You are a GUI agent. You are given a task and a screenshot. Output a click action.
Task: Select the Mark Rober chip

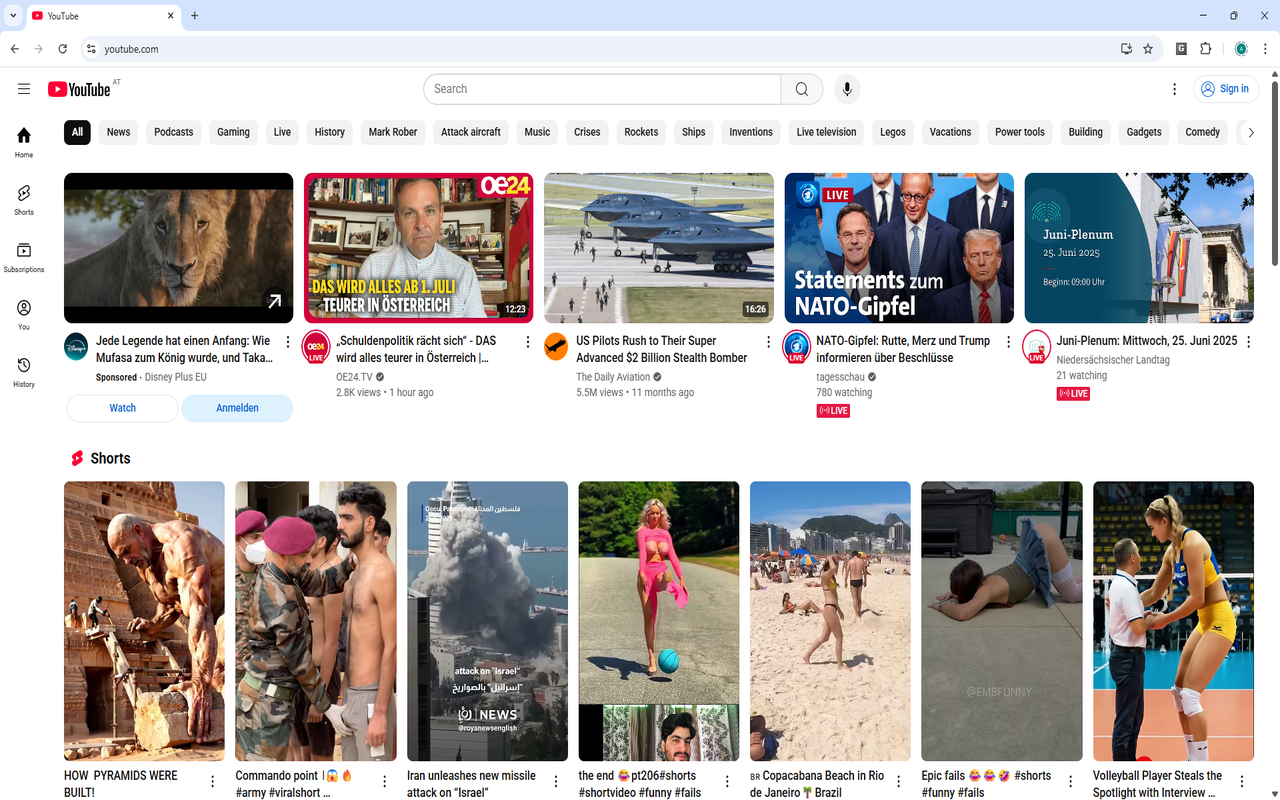tap(393, 132)
